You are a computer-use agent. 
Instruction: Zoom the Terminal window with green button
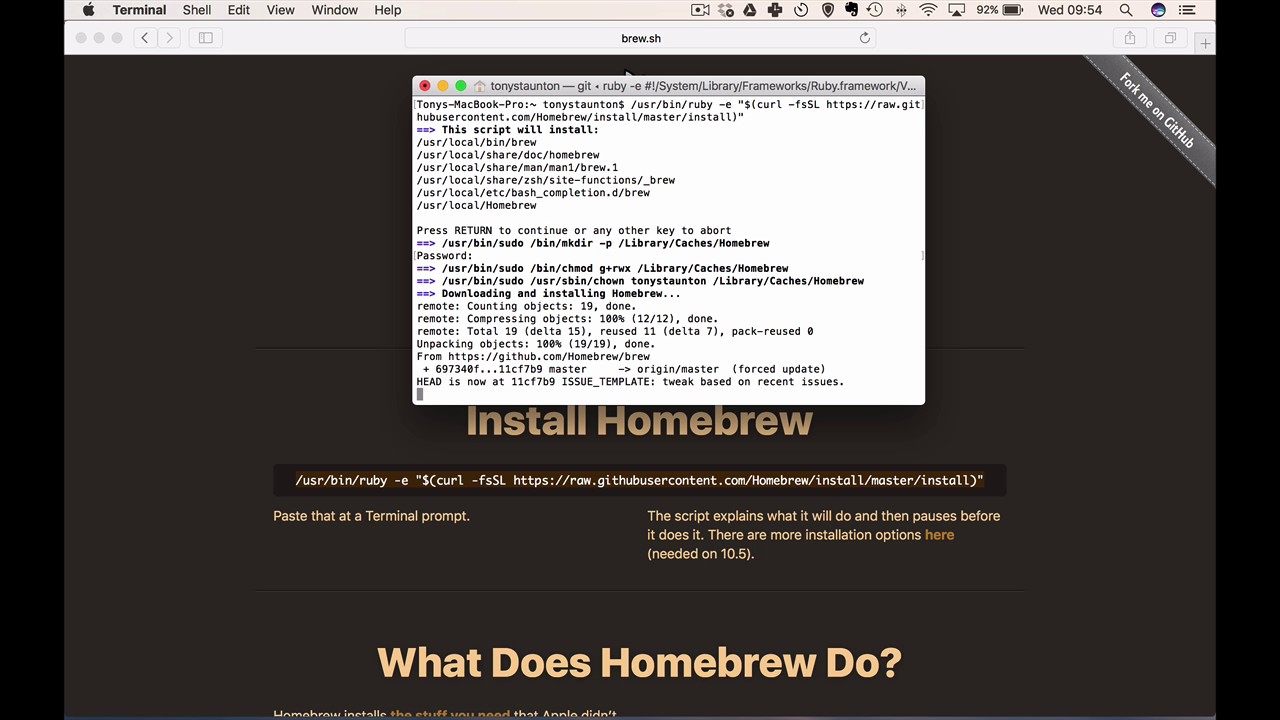coord(461,86)
